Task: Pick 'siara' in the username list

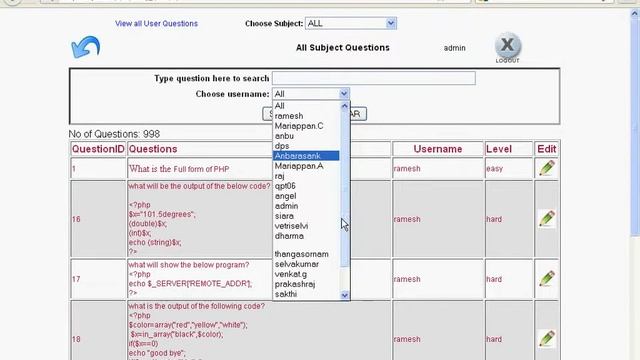Action: click(x=306, y=216)
